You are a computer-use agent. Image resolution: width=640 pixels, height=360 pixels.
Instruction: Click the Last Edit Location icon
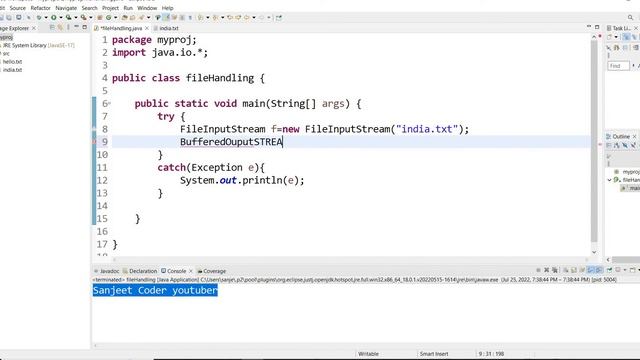tap(231, 18)
